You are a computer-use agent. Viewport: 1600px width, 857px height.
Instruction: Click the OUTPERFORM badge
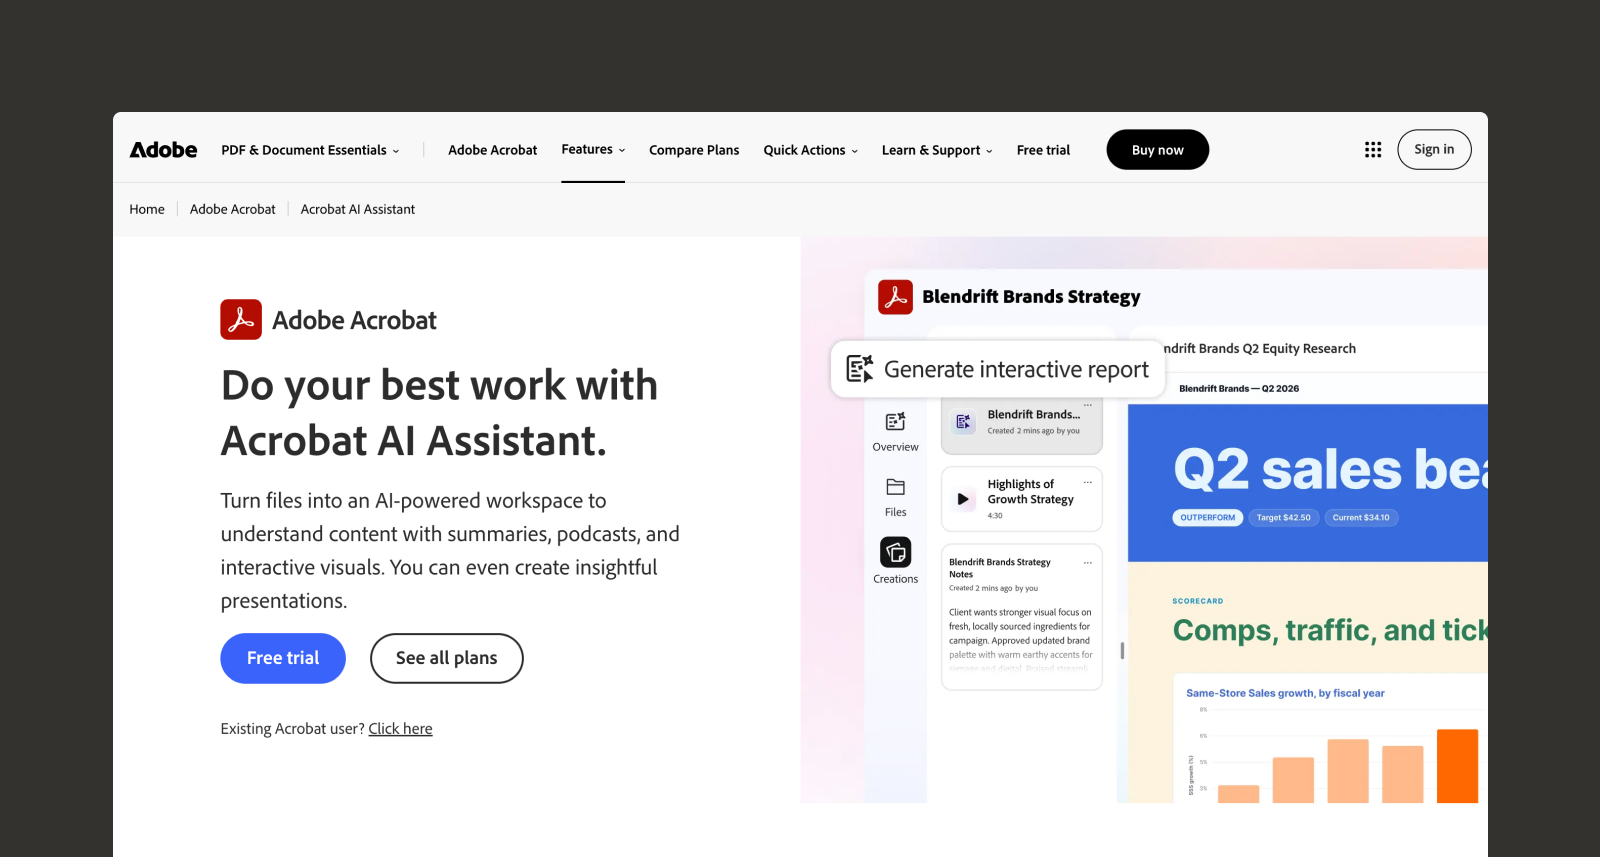pos(1207,518)
